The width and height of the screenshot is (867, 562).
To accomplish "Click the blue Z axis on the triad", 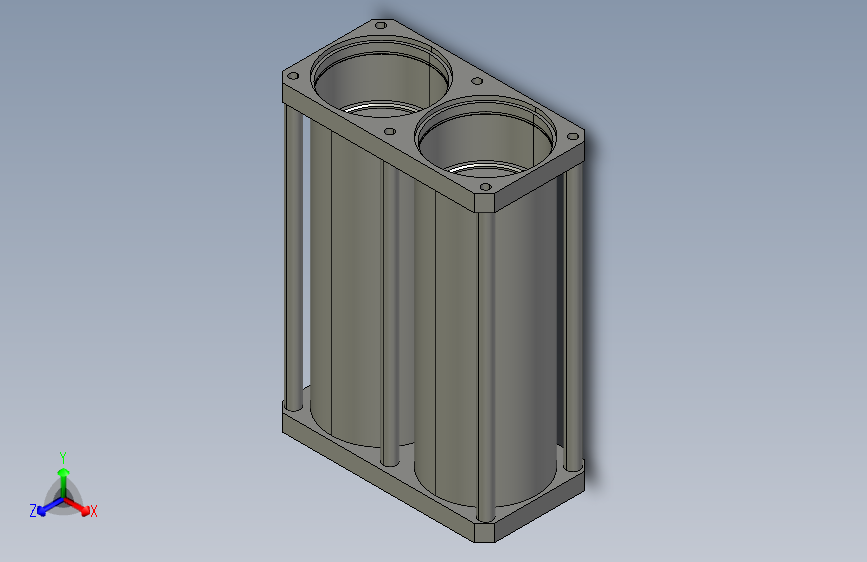I will (50, 507).
